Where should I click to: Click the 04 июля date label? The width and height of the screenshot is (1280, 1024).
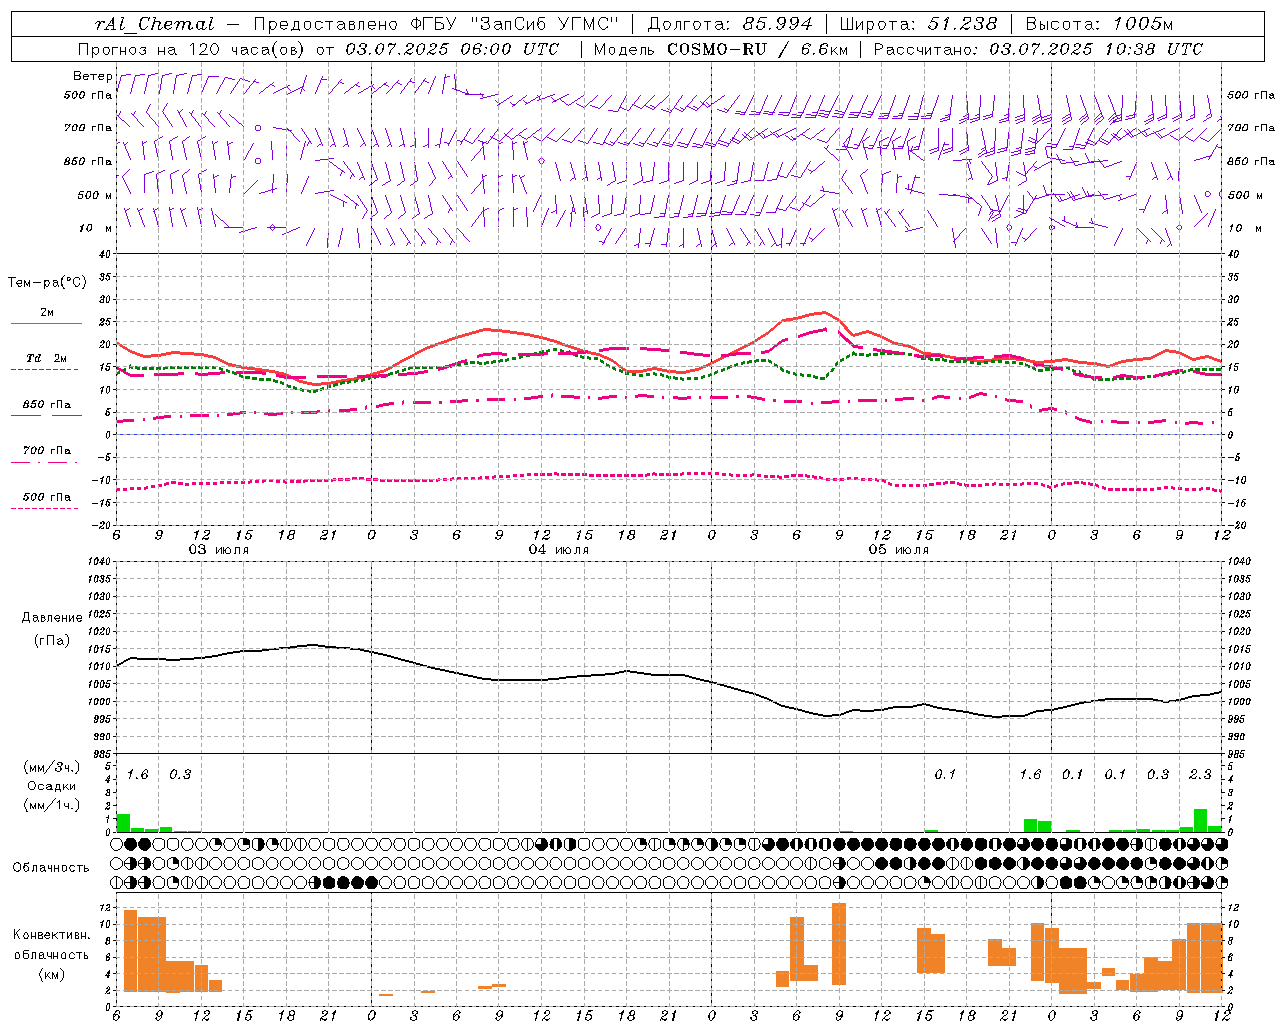click(559, 549)
